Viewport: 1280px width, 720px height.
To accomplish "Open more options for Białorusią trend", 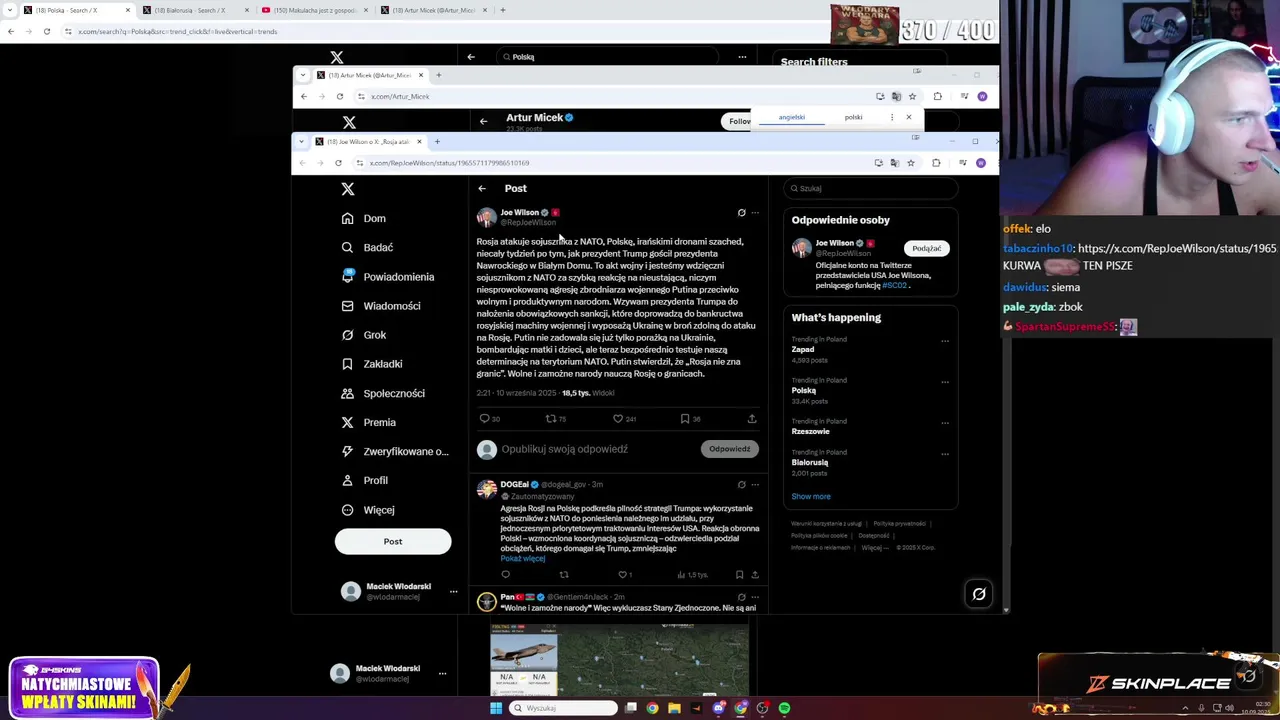I will click(945, 454).
